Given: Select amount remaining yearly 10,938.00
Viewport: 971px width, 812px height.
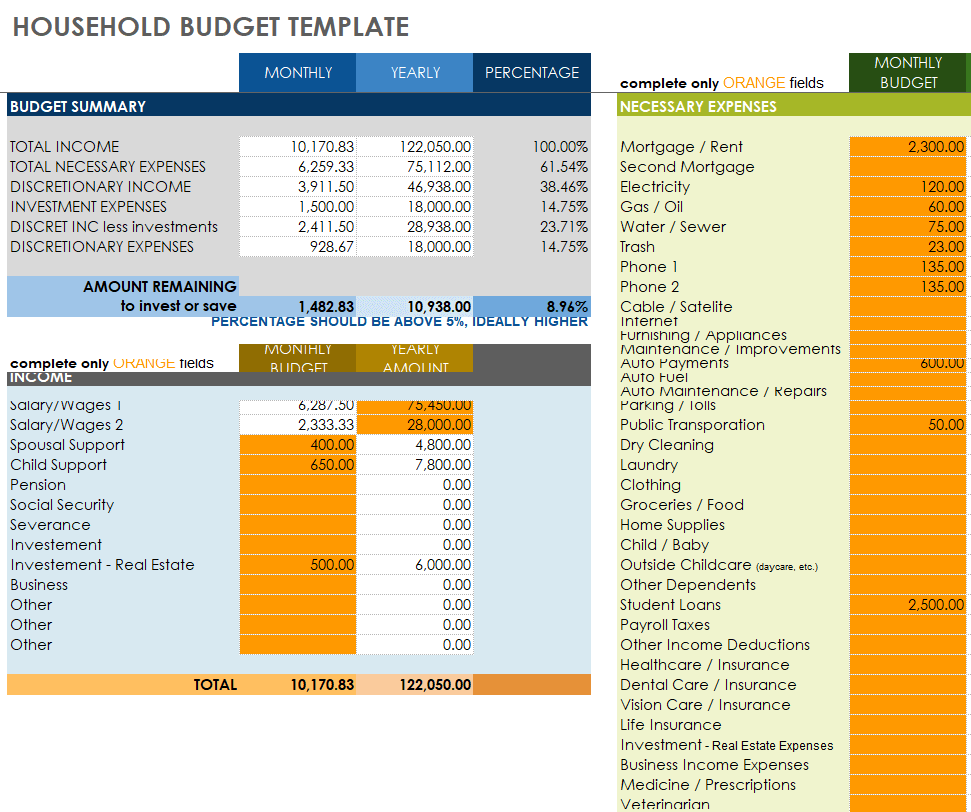Looking at the screenshot, I should [415, 307].
